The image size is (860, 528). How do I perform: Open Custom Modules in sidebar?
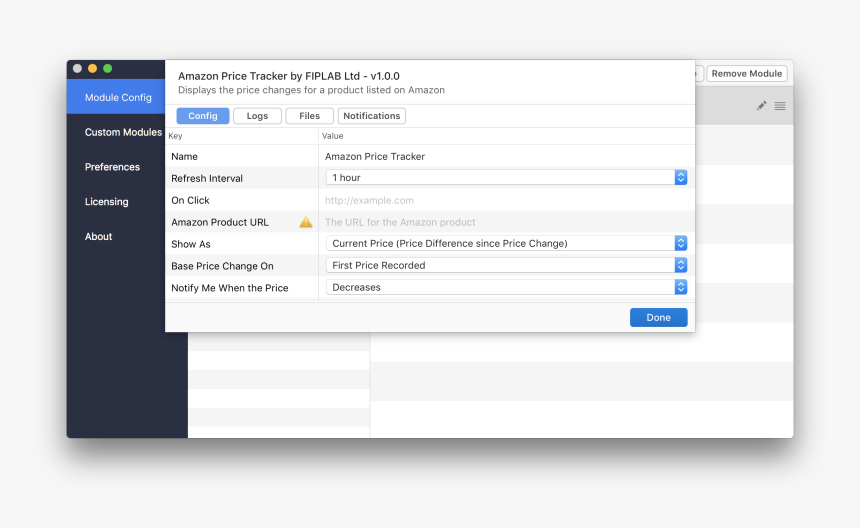tap(123, 132)
